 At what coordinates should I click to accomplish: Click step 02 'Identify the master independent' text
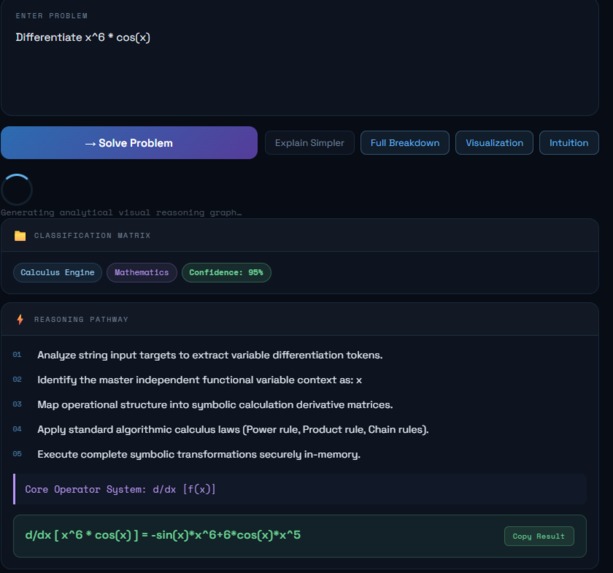point(199,380)
